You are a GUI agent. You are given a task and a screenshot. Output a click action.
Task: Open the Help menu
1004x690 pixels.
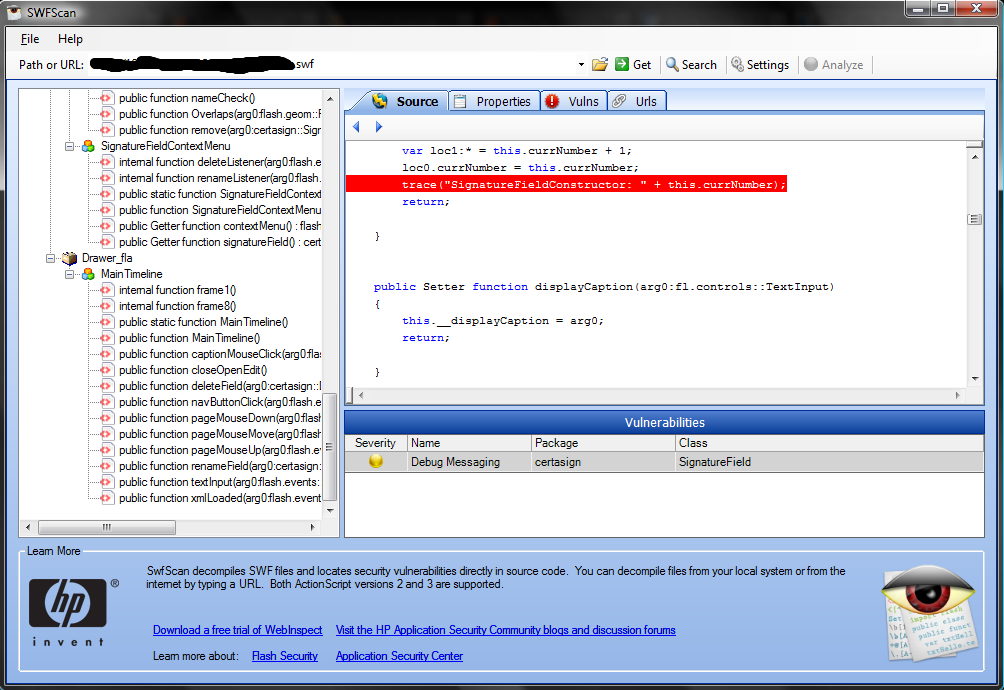(70, 39)
